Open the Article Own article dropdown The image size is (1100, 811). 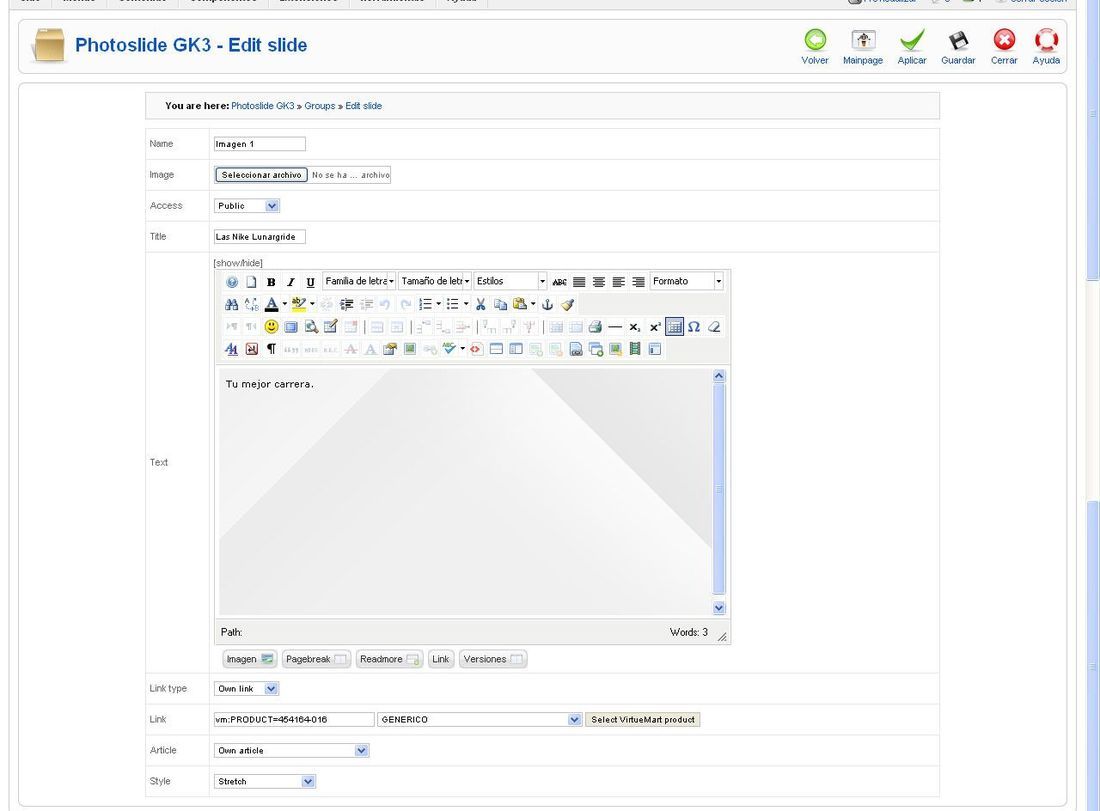pos(291,751)
